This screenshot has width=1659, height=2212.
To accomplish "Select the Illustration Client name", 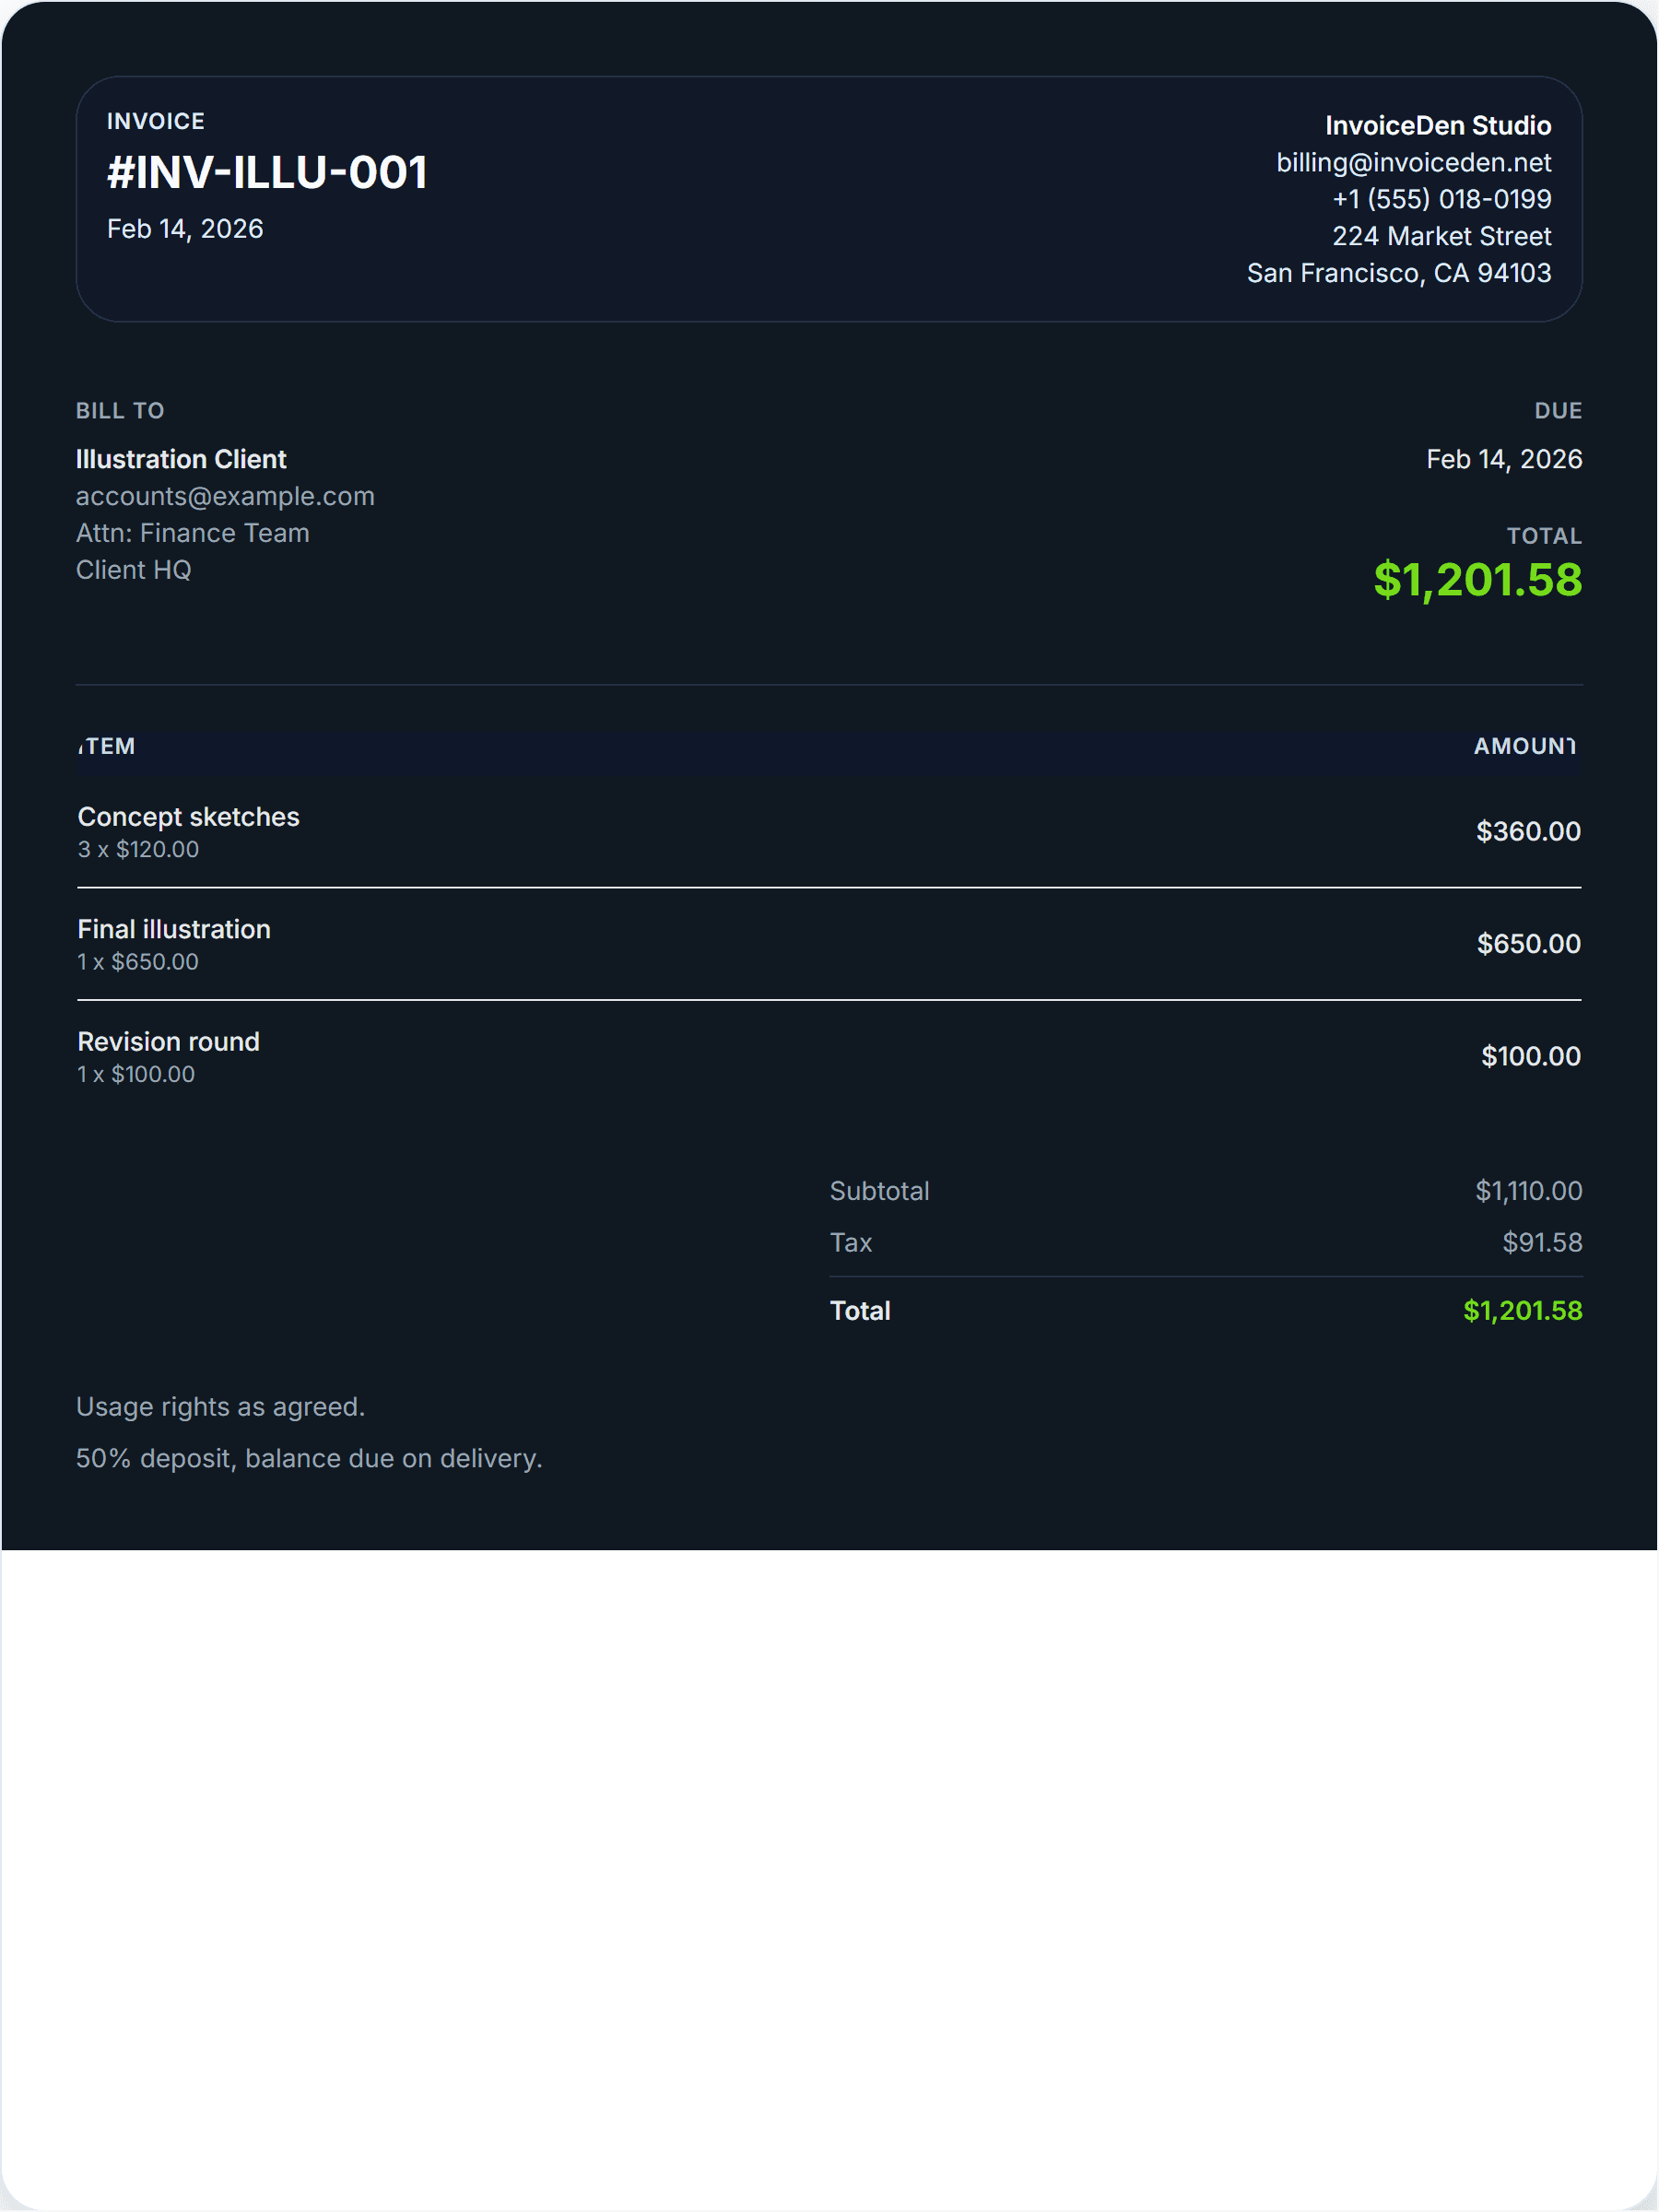I will (x=181, y=459).
